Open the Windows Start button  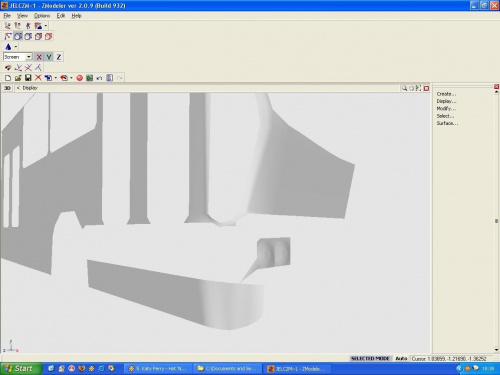pyautogui.click(x=21, y=368)
